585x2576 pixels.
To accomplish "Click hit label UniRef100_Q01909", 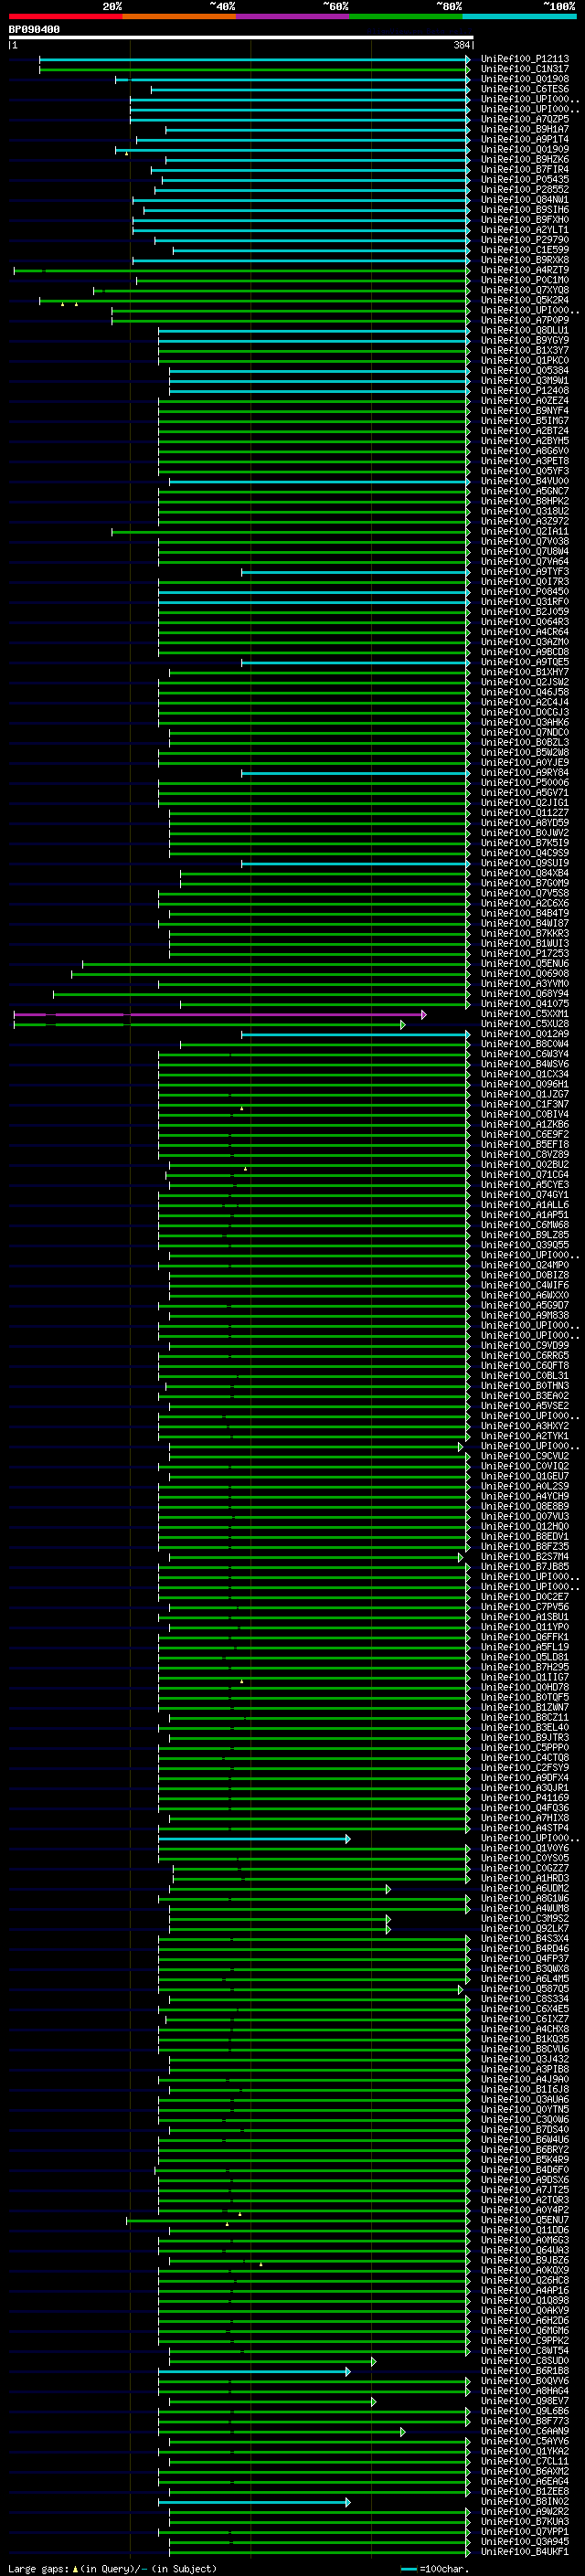I will tap(525, 149).
